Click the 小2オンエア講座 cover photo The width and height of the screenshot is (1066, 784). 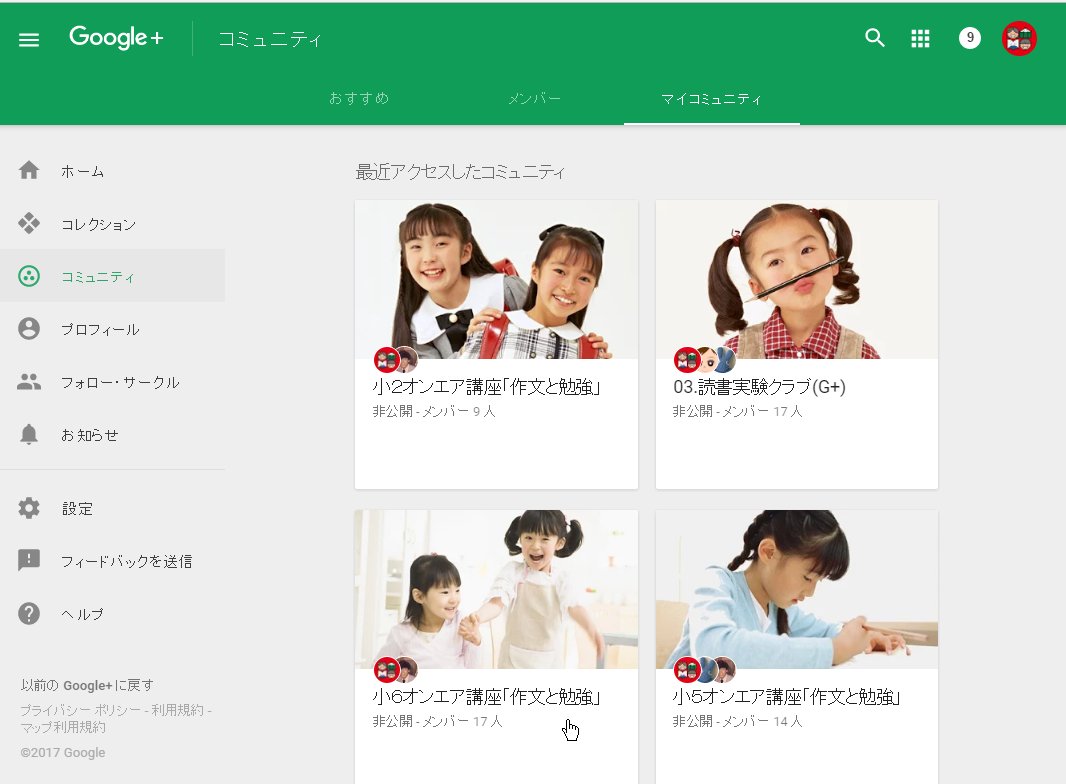pos(496,279)
